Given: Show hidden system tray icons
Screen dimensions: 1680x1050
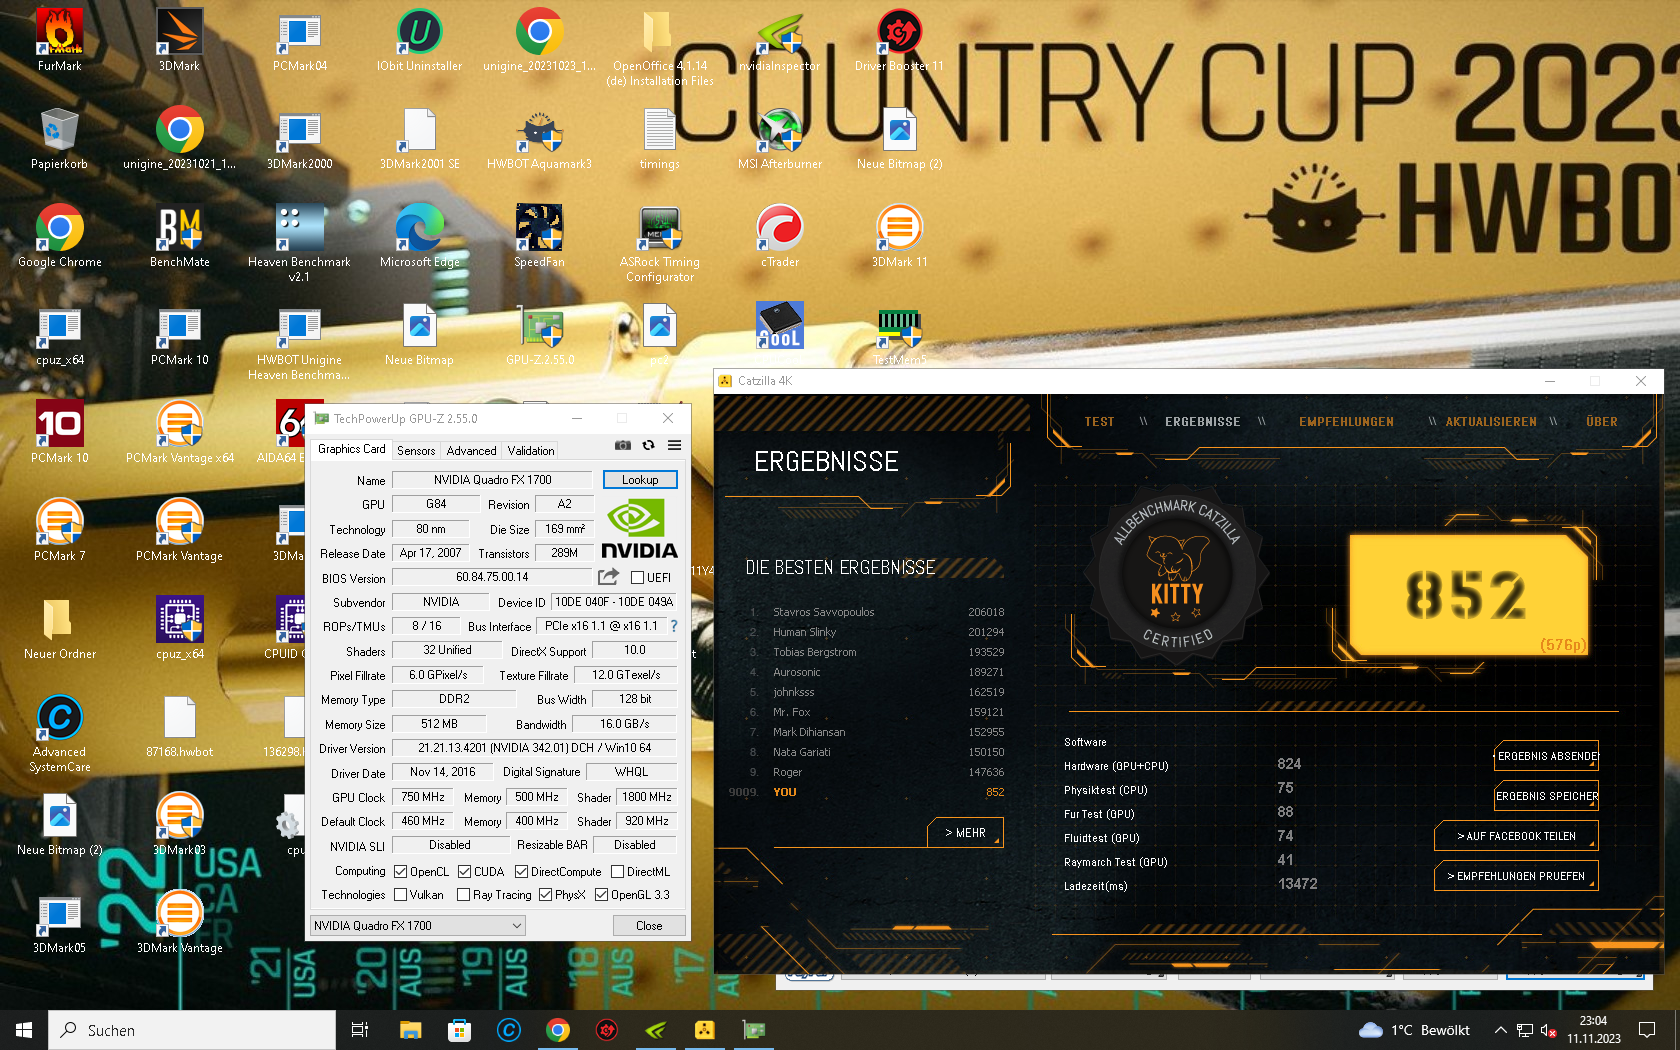Looking at the screenshot, I should click(1500, 1030).
